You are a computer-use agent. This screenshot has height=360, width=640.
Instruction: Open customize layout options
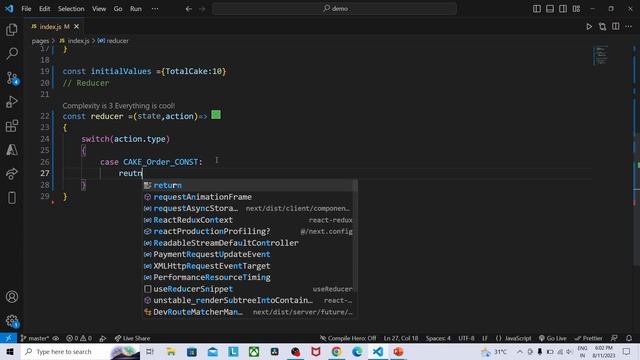point(576,9)
